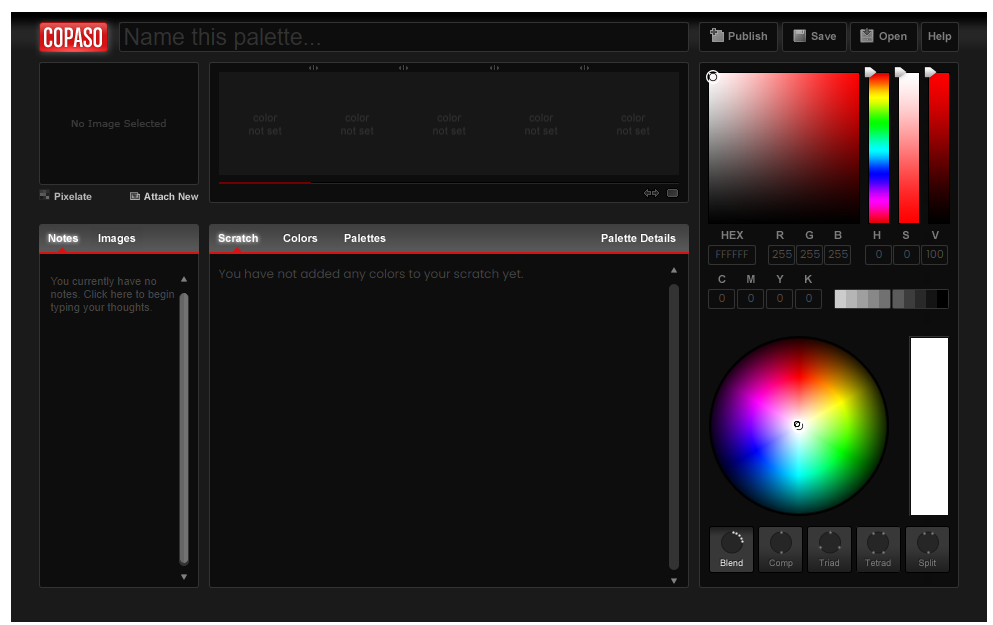Click the COPASO logo
The image size is (993, 625).
pos(73,37)
